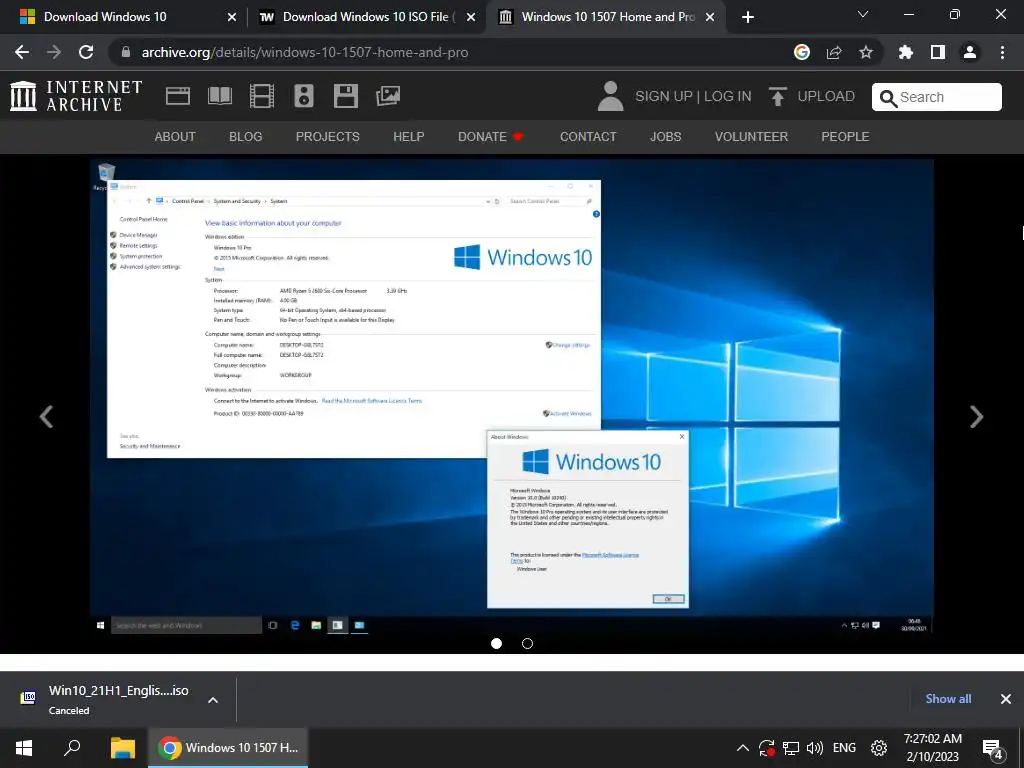Open the BLOG menu item
This screenshot has width=1024, height=768.
coord(246,136)
